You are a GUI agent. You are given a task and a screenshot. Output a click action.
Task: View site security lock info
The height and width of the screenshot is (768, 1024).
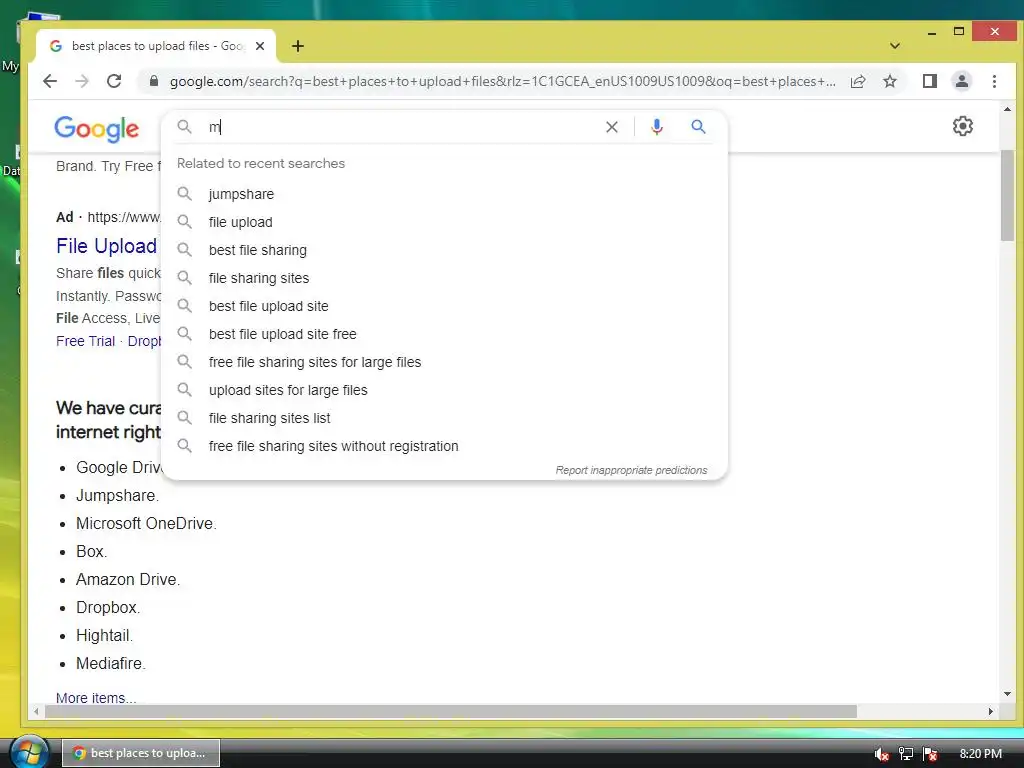[153, 81]
